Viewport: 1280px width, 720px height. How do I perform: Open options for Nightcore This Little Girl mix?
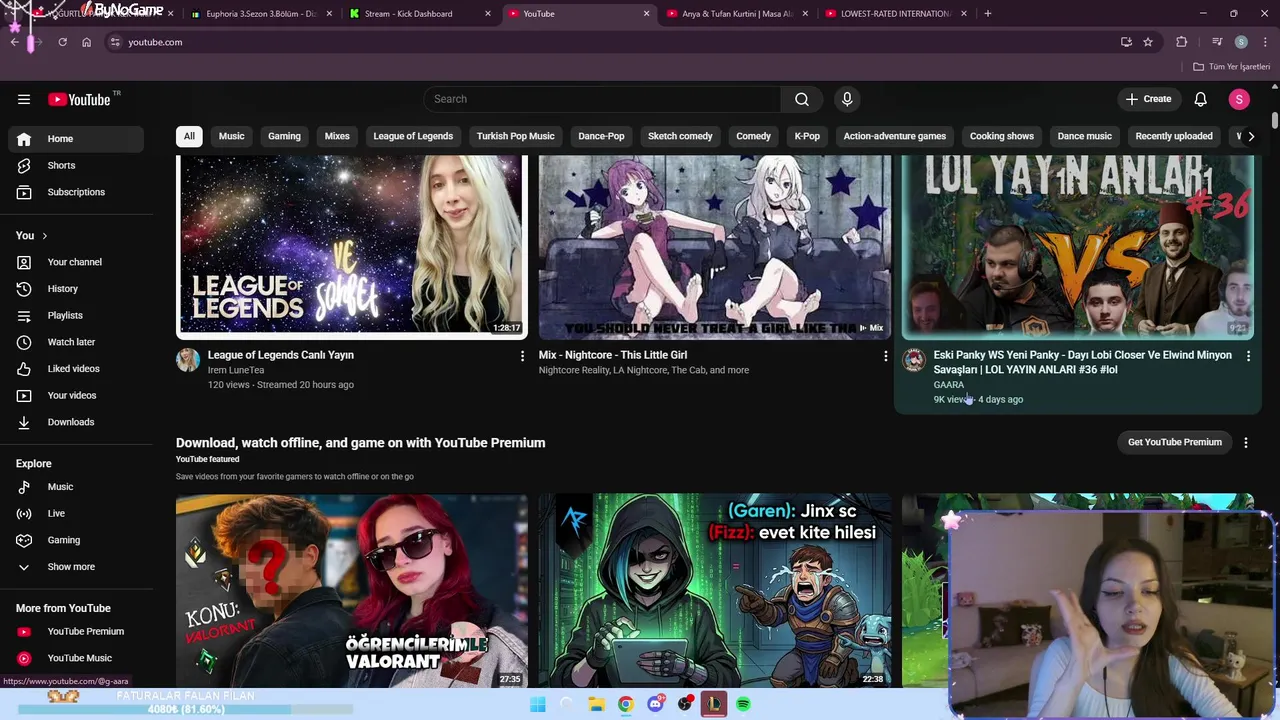point(885,355)
